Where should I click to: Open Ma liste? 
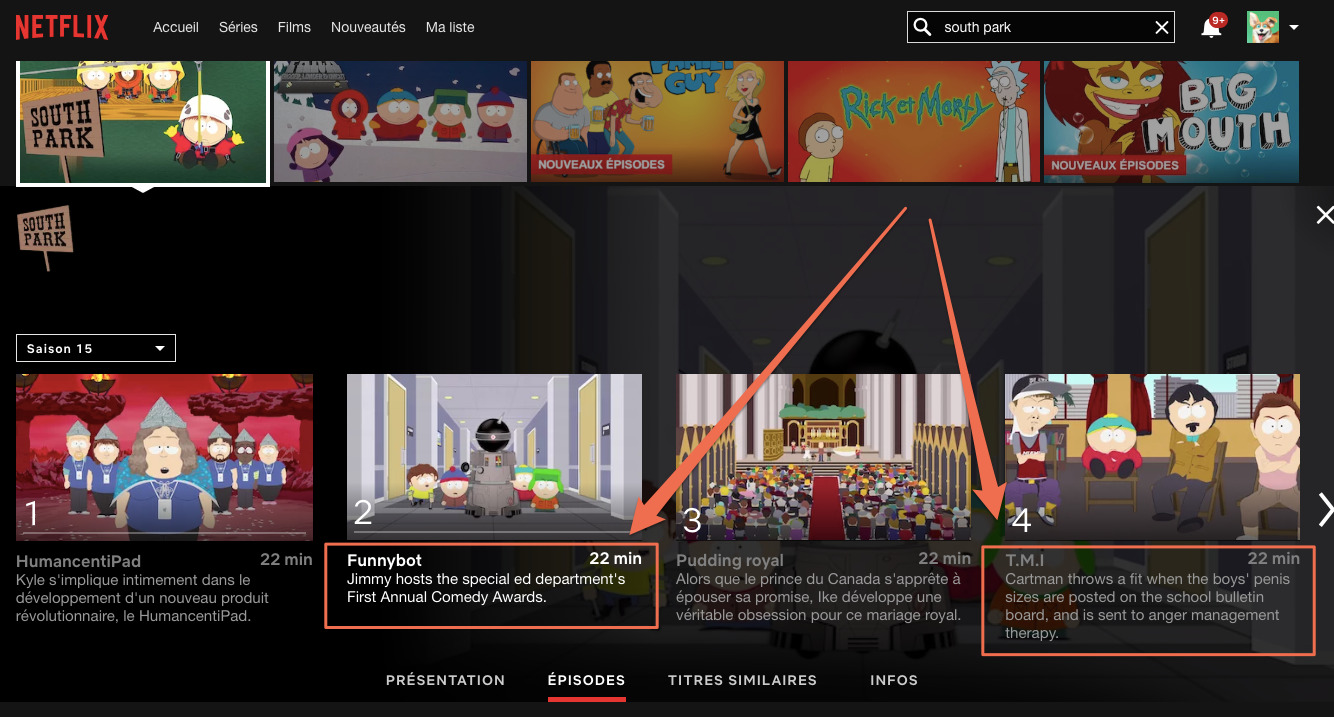(x=450, y=27)
